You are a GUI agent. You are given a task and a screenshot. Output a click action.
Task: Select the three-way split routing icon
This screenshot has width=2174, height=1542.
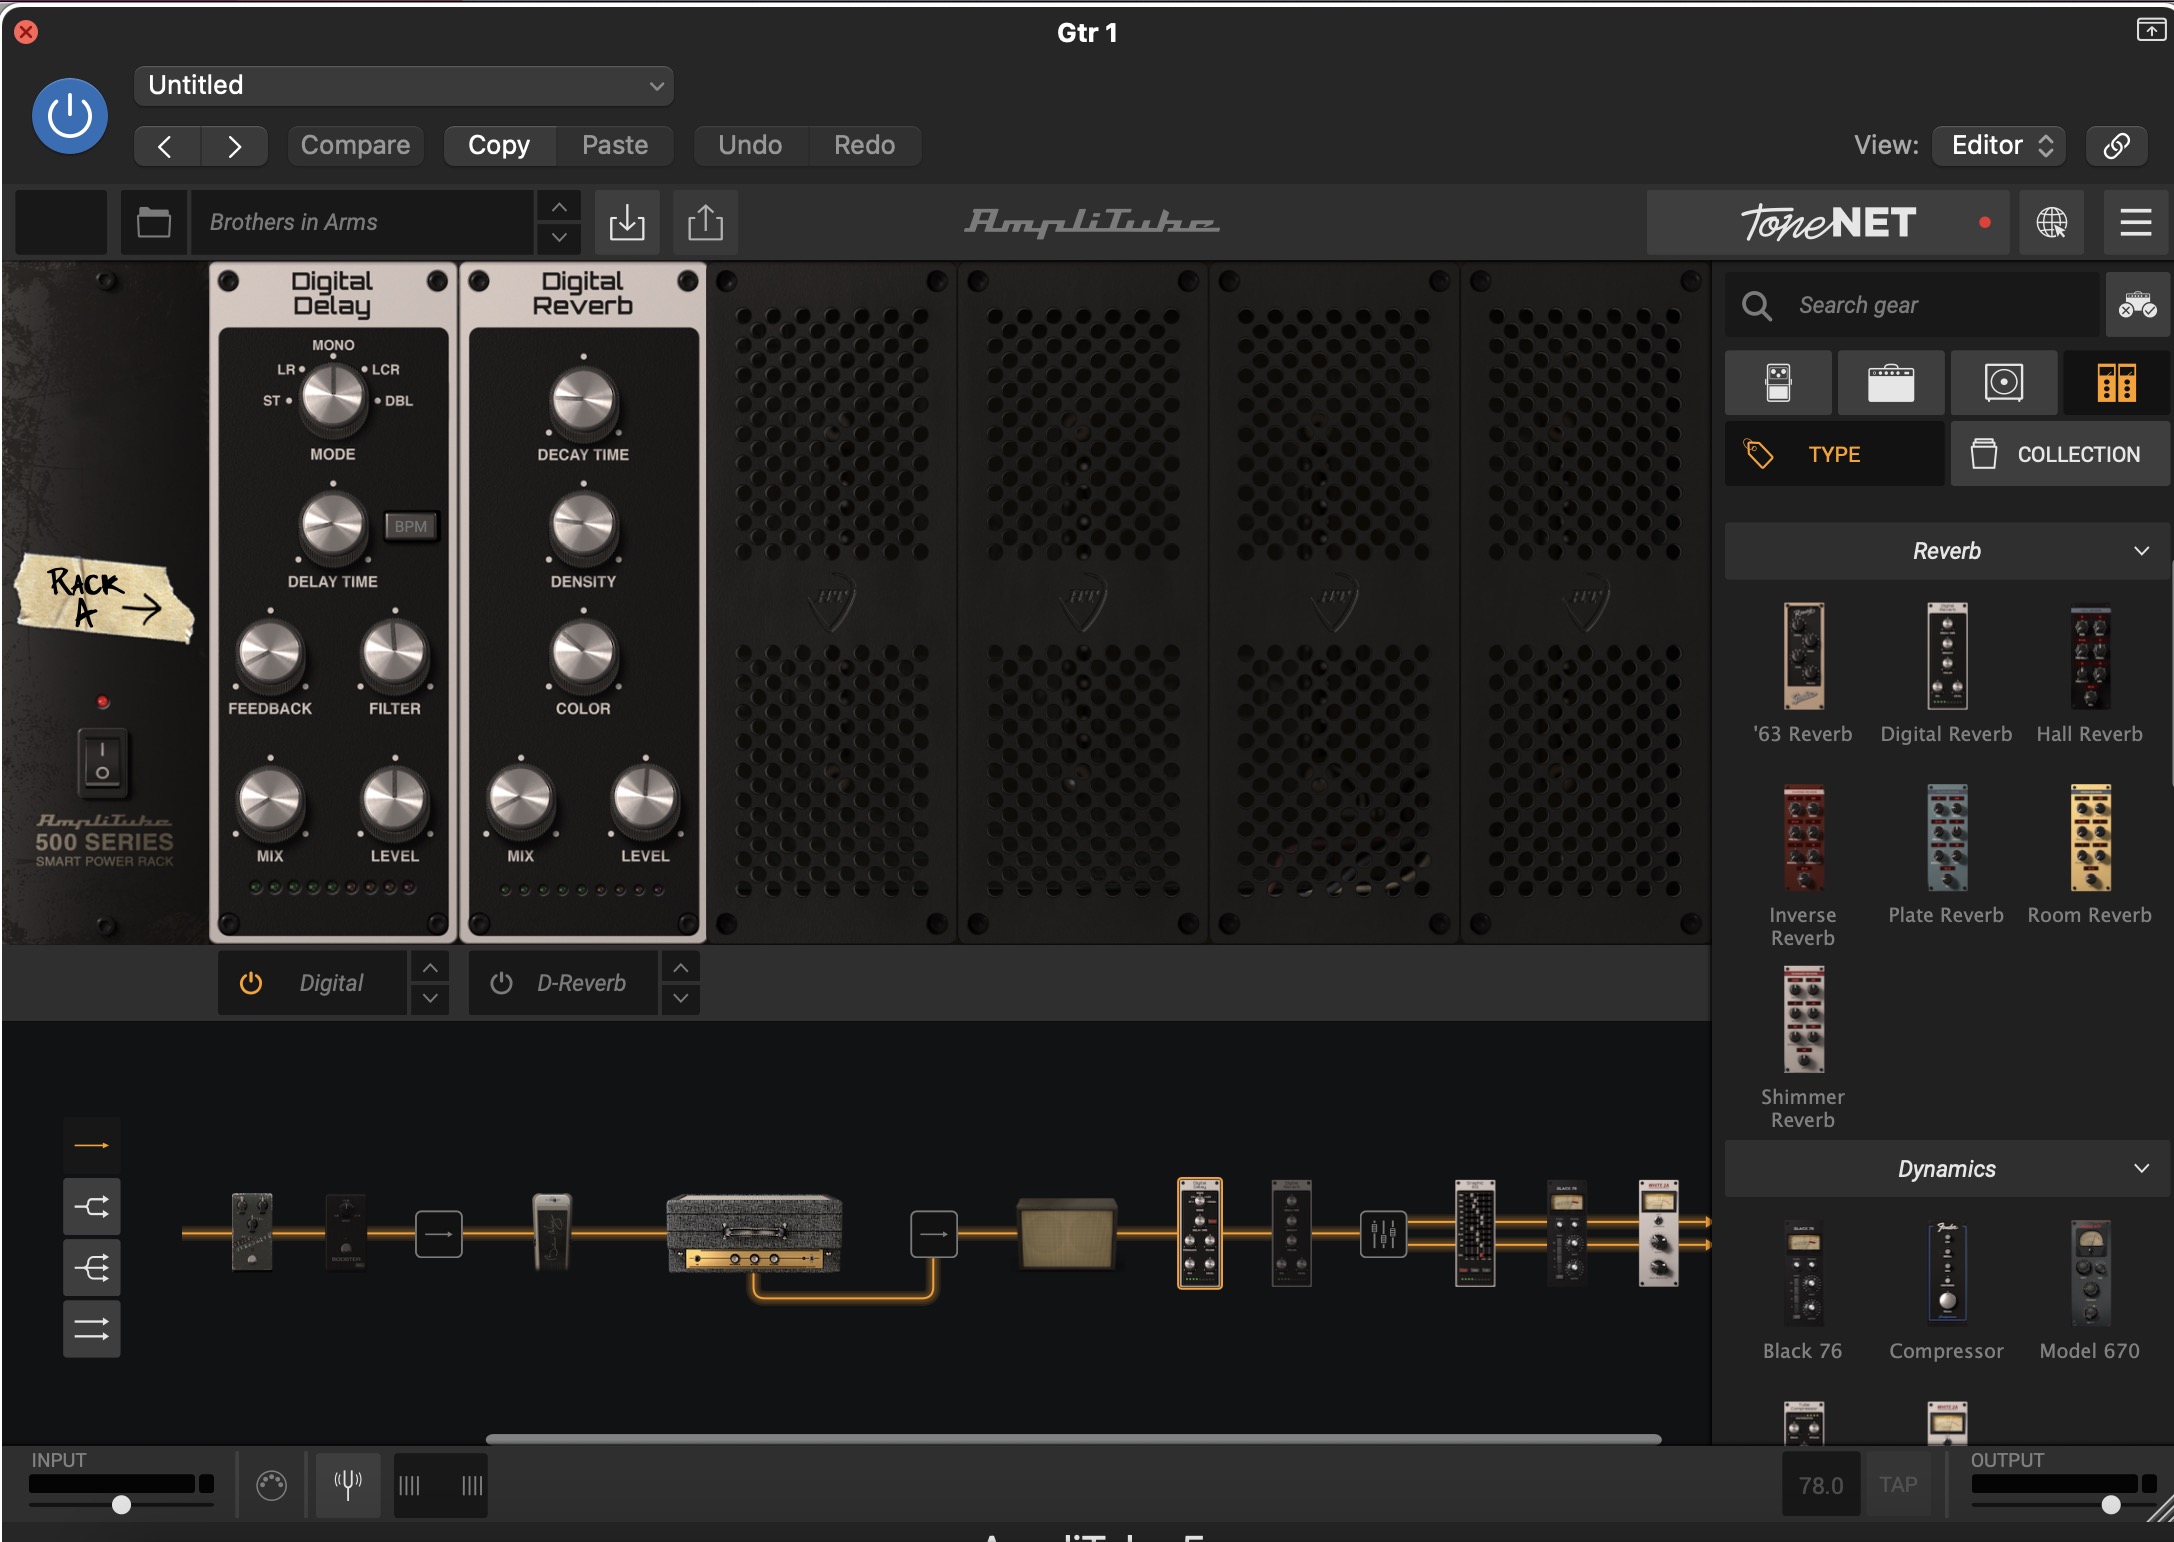[x=92, y=1269]
